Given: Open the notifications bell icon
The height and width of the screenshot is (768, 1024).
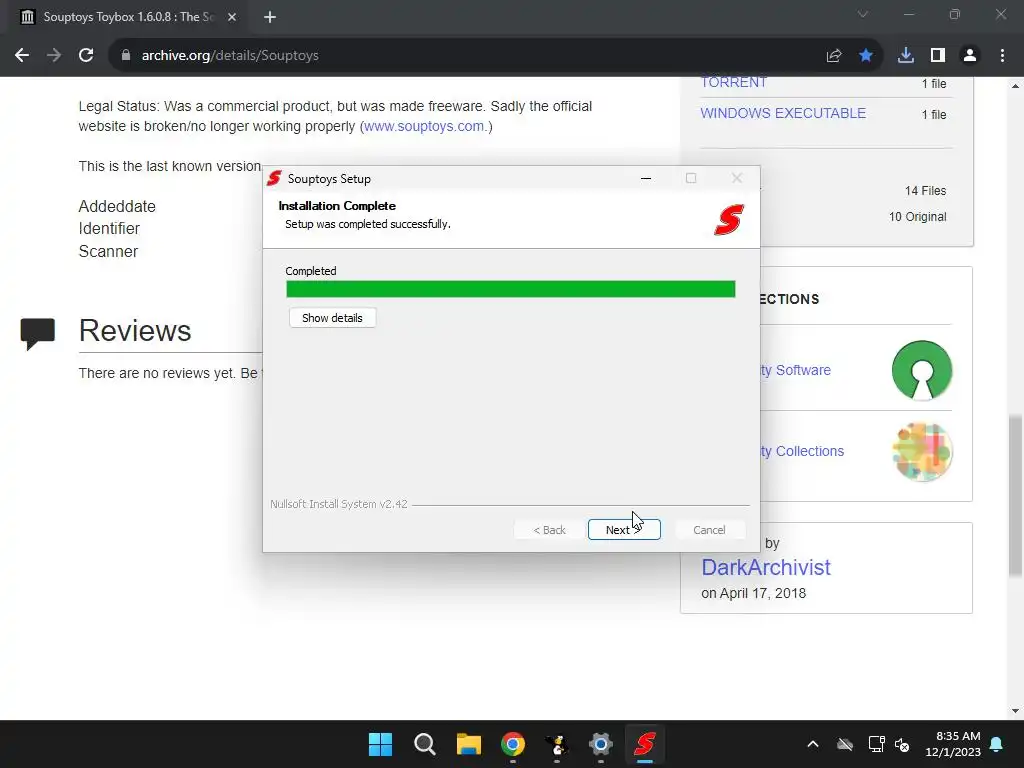Looking at the screenshot, I should click(997, 744).
